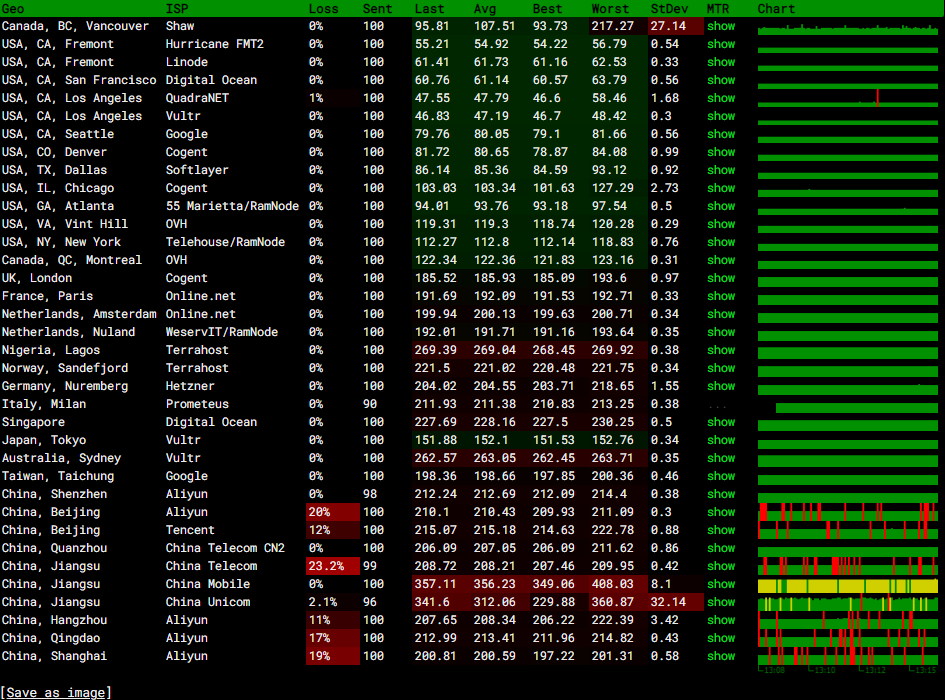The width and height of the screenshot is (945, 700).
Task: Open show link for Chicago Cogent
Action: pyautogui.click(x=721, y=188)
